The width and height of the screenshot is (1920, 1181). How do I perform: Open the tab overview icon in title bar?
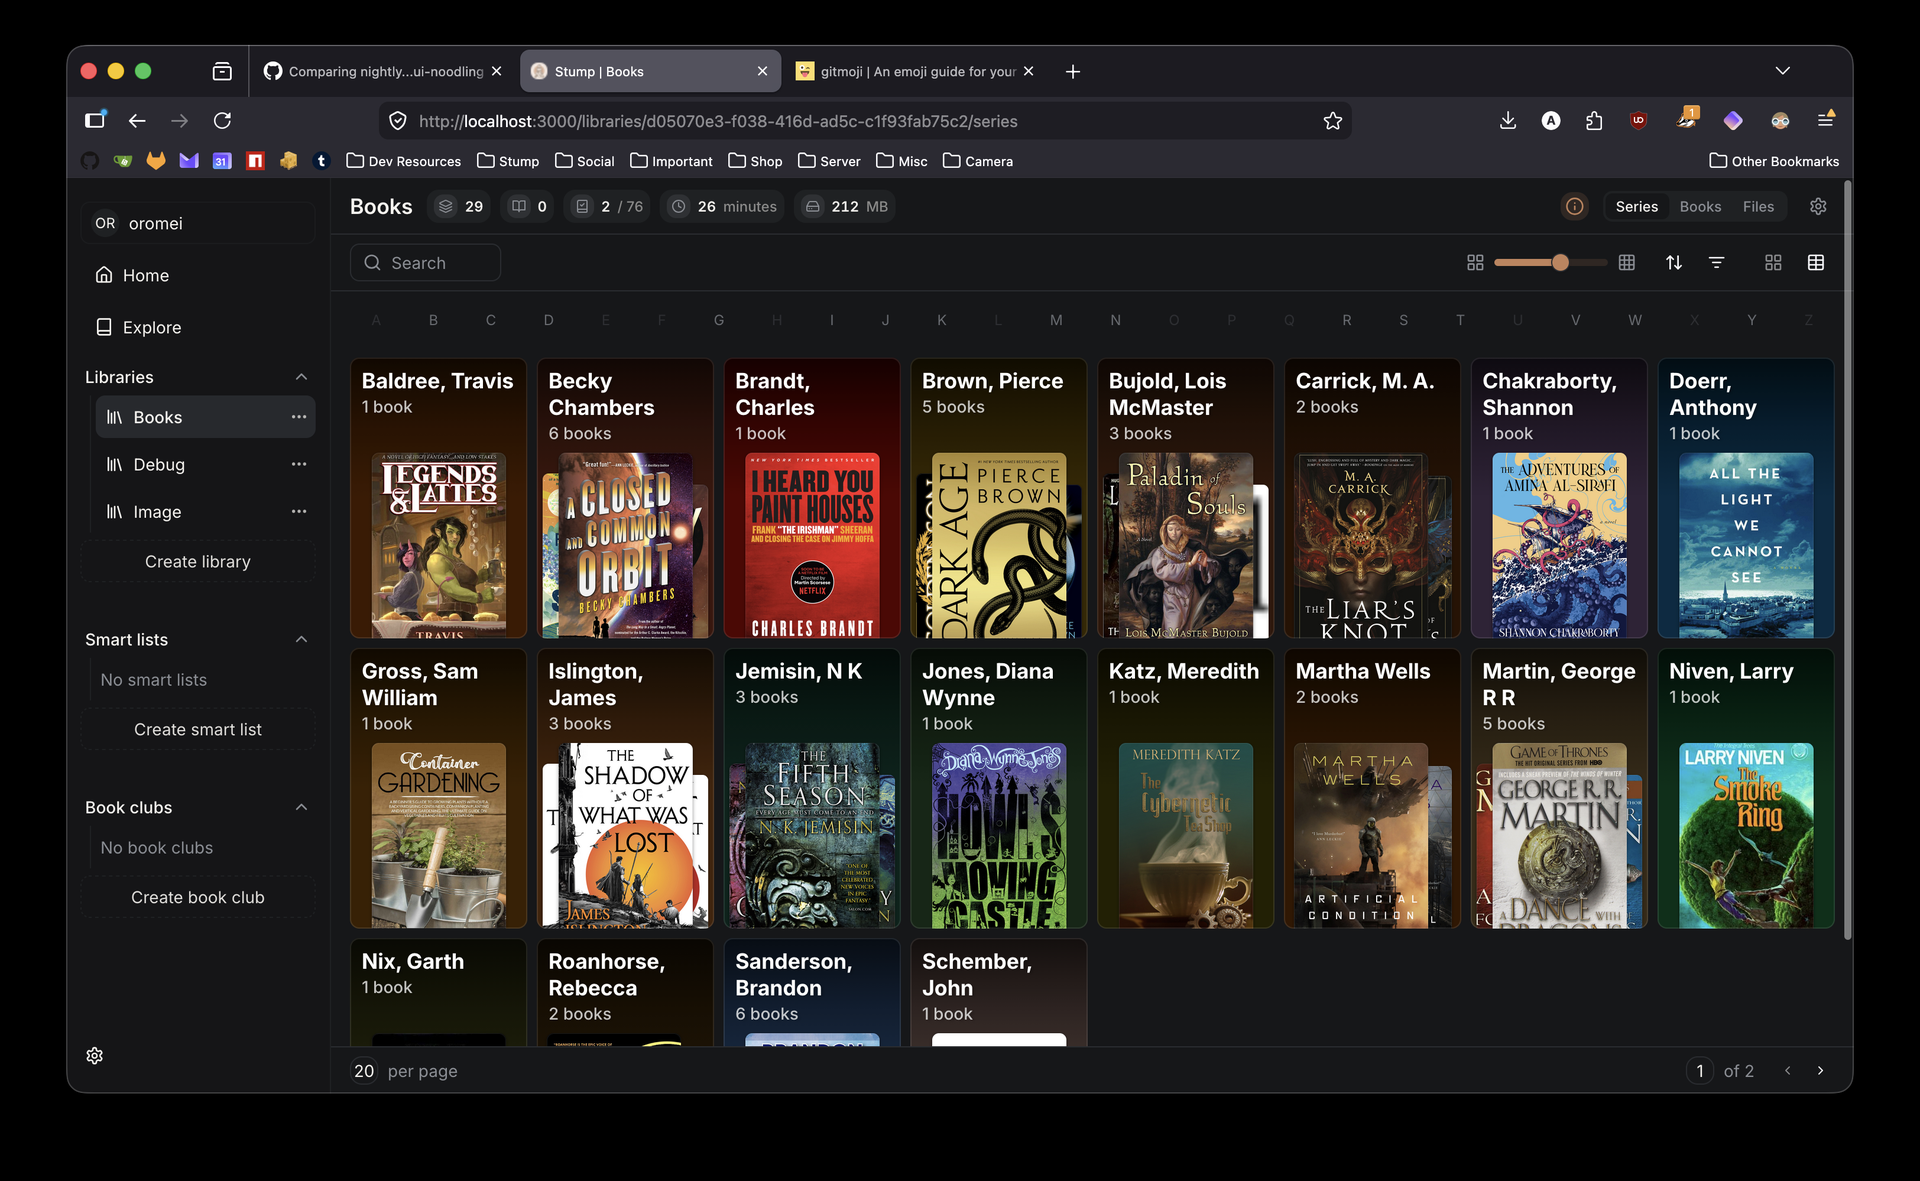(x=222, y=72)
